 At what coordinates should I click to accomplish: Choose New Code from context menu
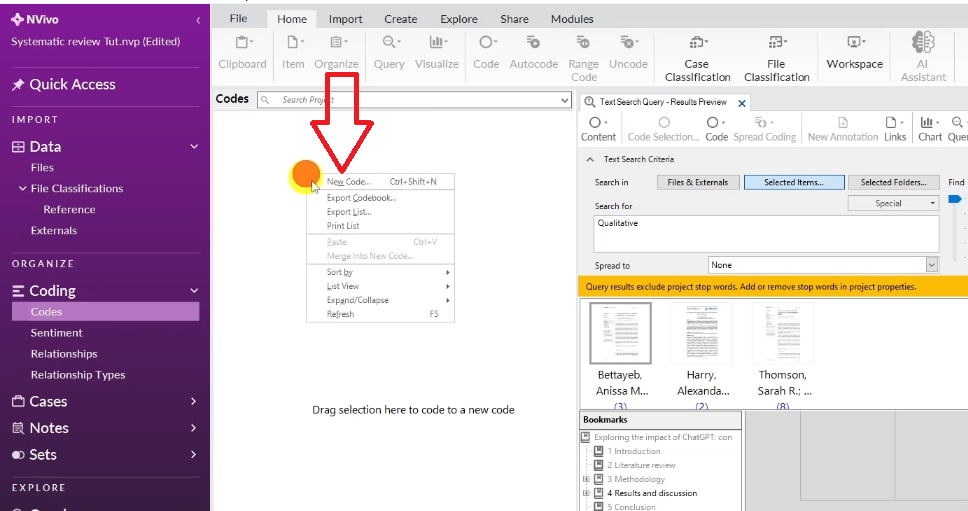380,181
